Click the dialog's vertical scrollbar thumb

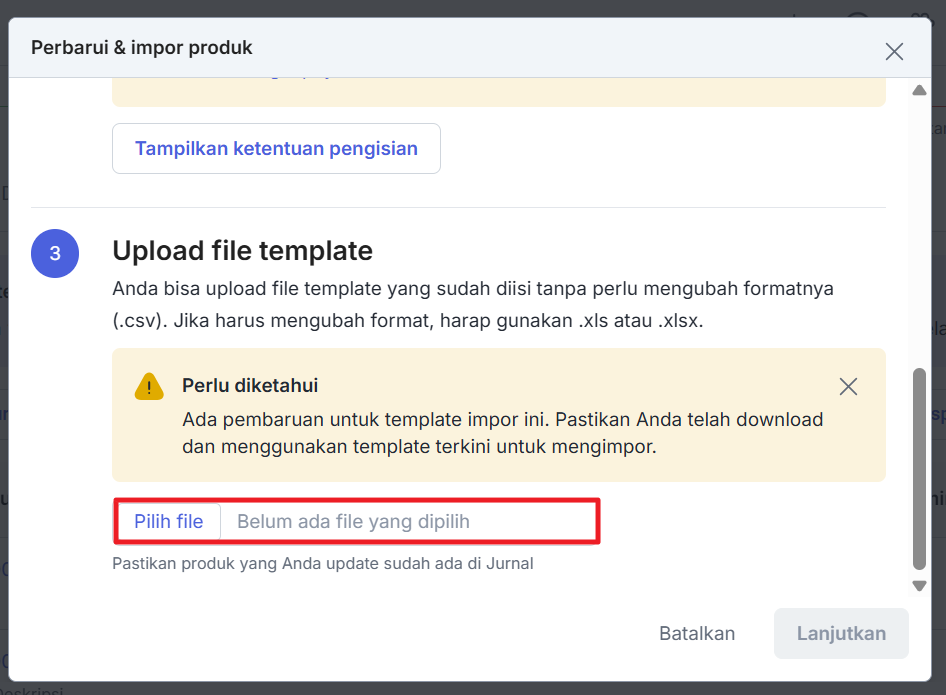pyautogui.click(x=919, y=468)
